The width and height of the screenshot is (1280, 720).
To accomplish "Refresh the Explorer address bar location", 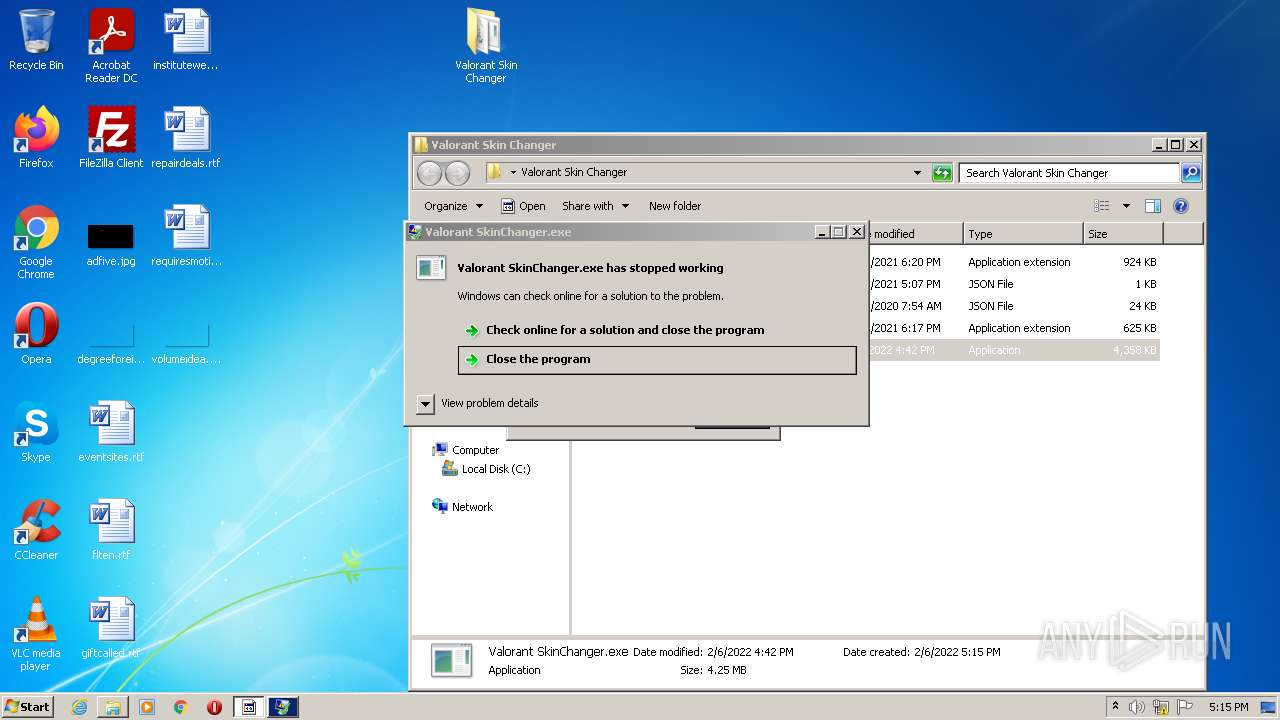I will [942, 173].
